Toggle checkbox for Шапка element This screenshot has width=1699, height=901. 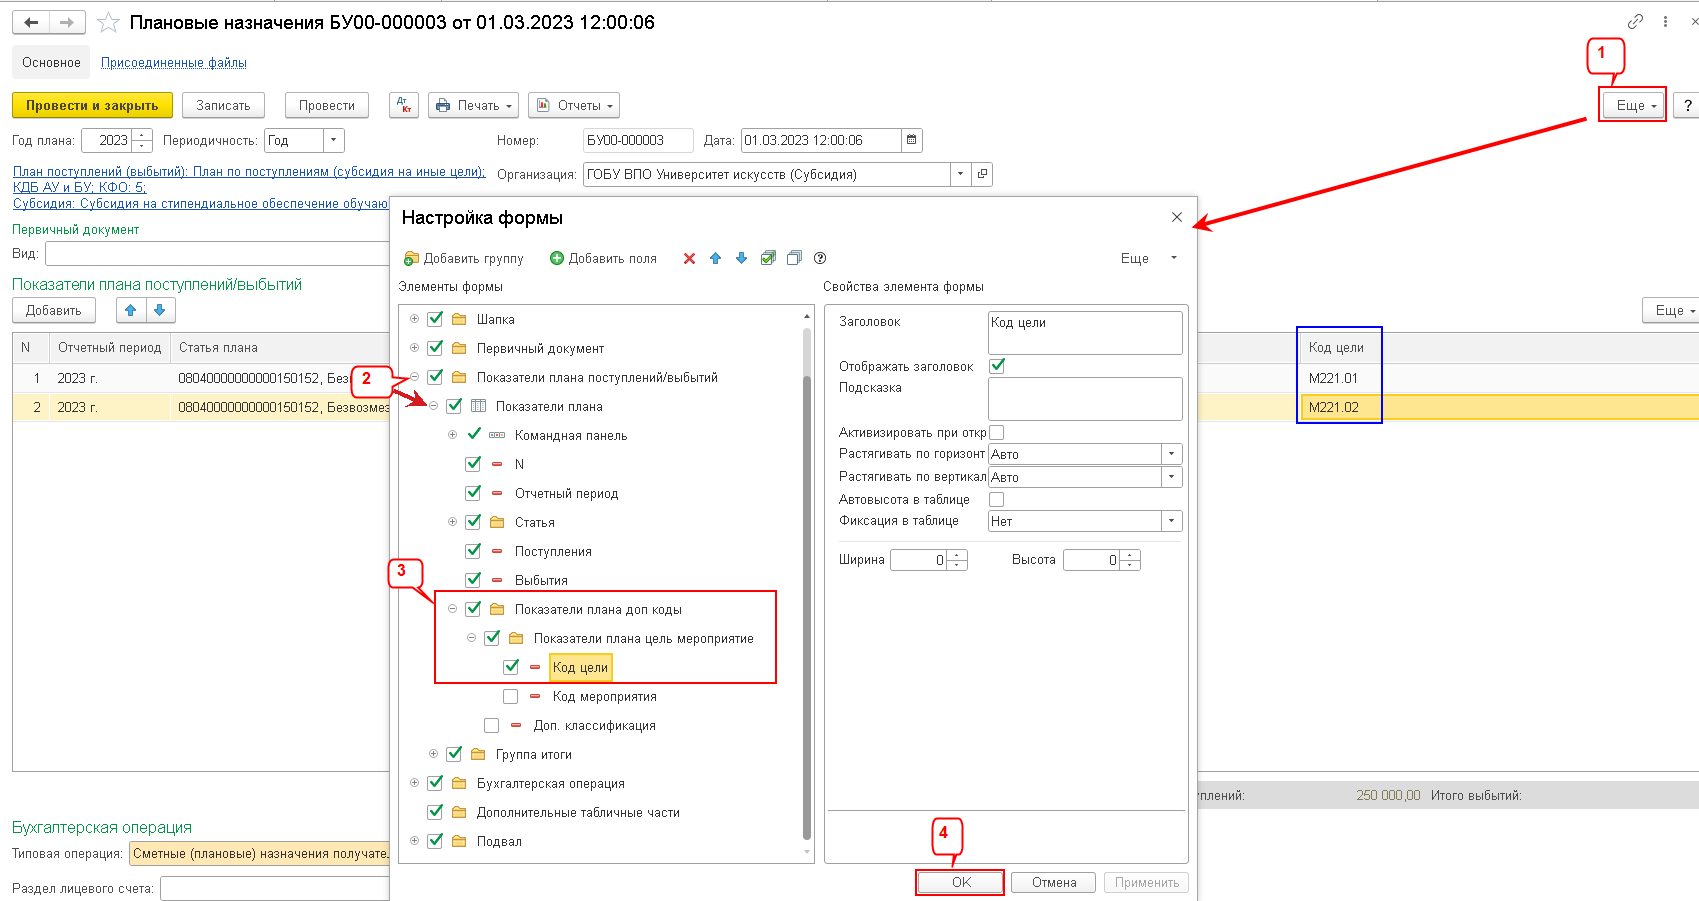[x=435, y=319]
